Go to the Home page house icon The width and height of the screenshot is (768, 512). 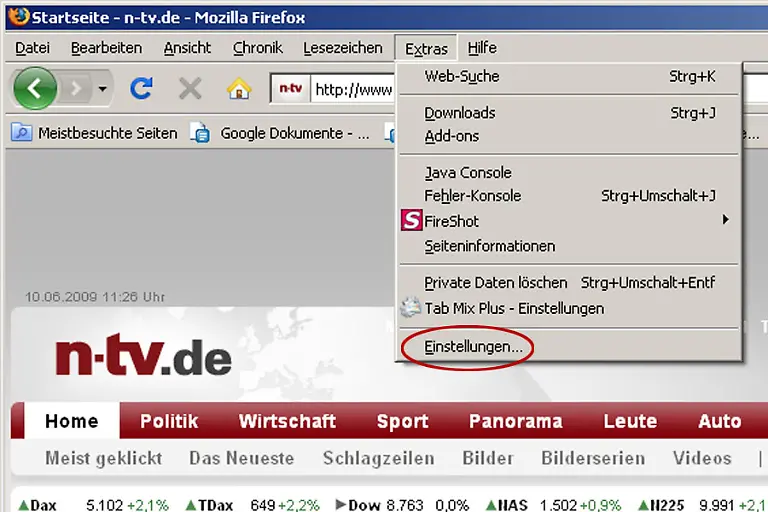(x=239, y=89)
